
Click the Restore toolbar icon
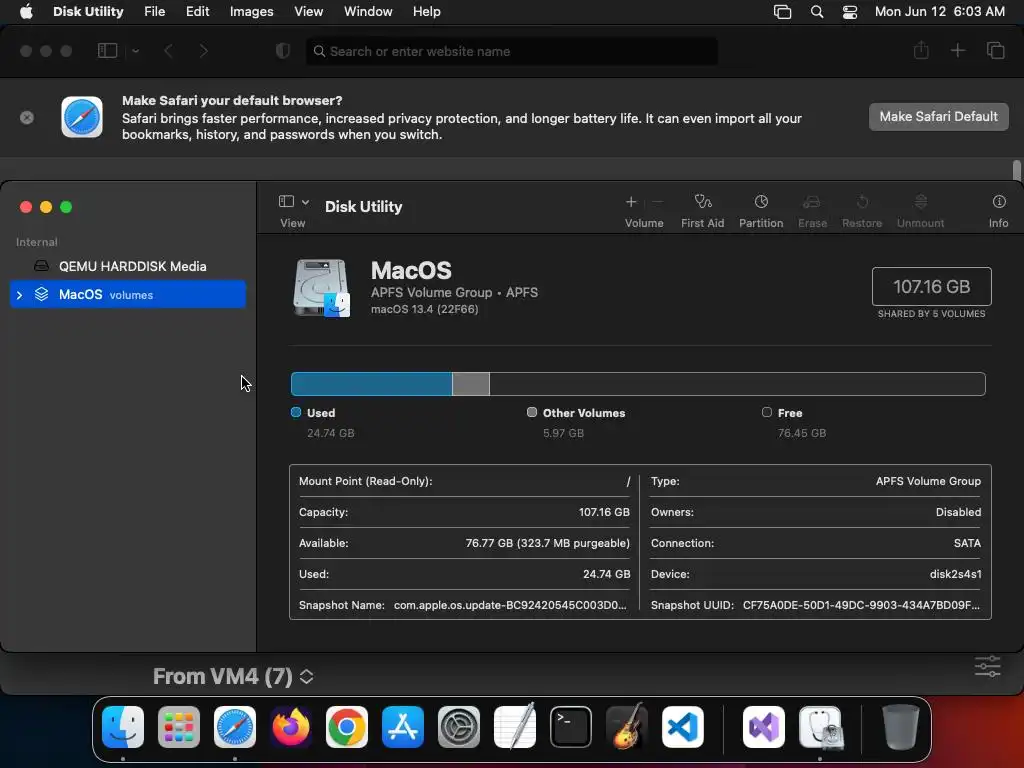tap(862, 202)
